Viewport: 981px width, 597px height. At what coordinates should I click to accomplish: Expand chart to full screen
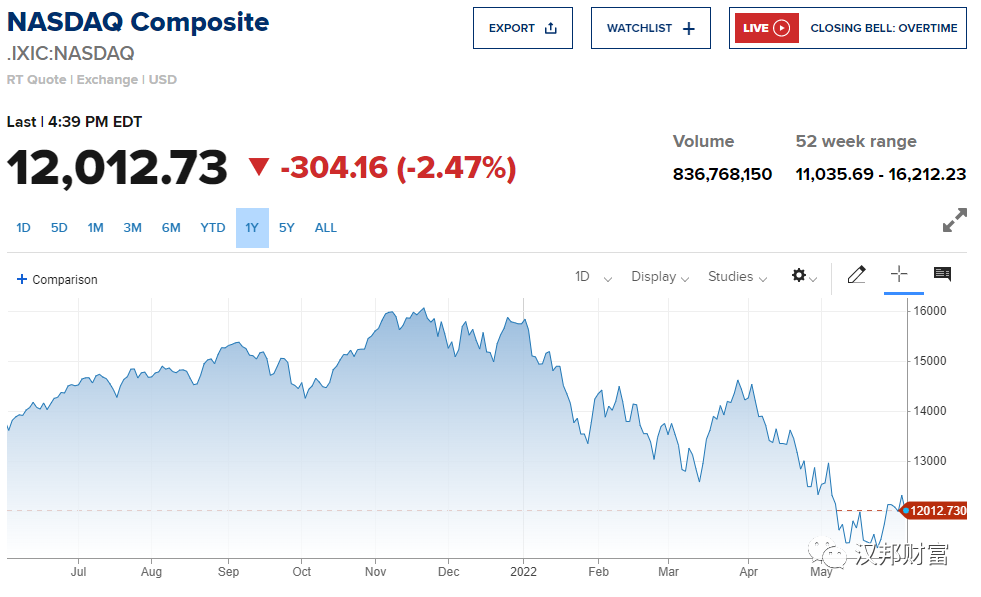(x=955, y=220)
